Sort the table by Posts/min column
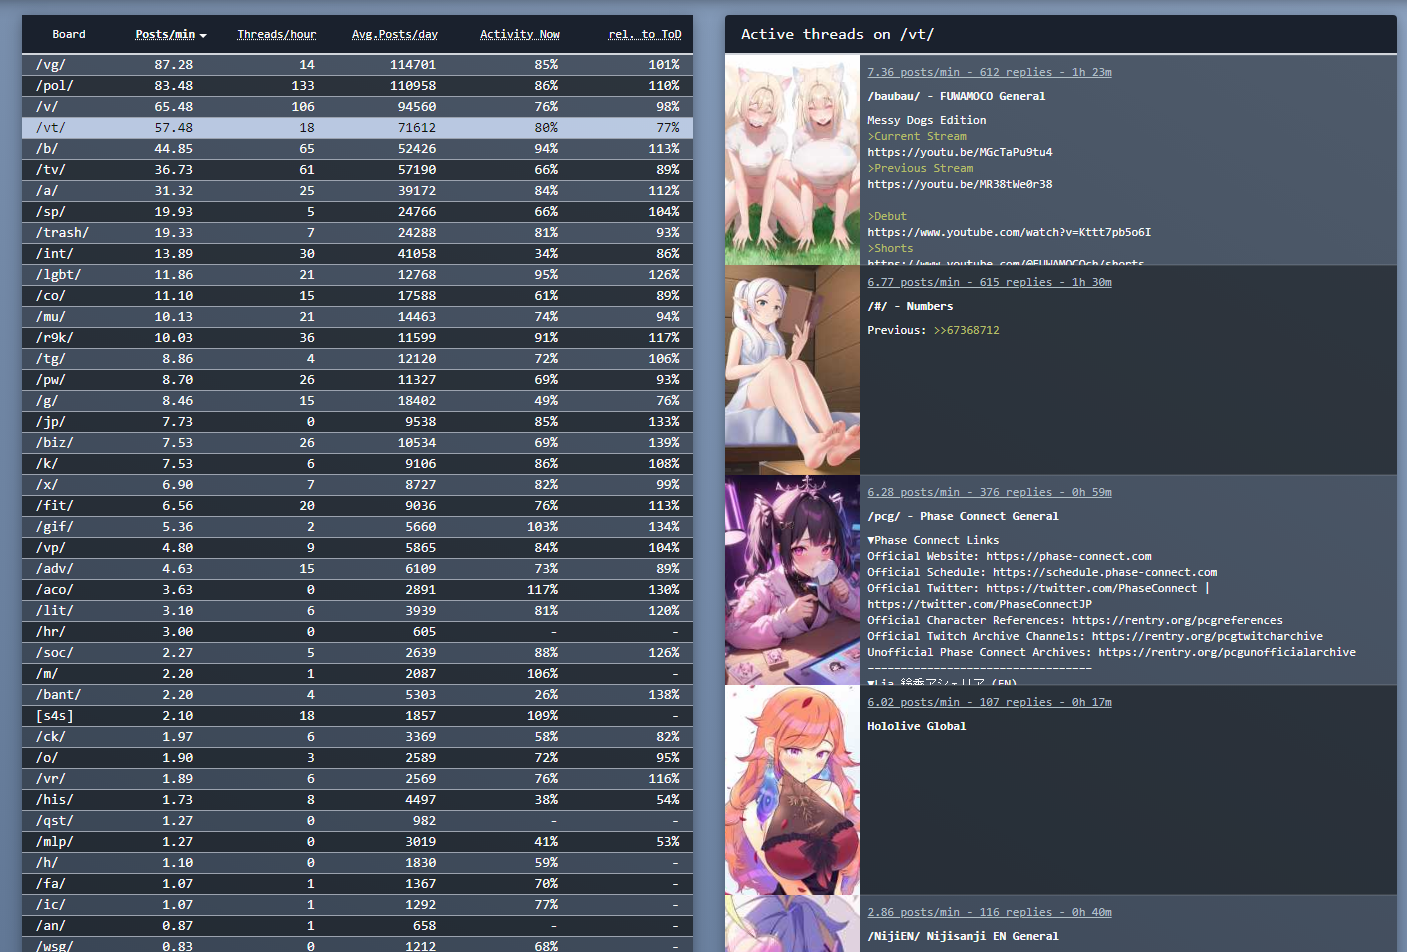The height and width of the screenshot is (952, 1407). [x=170, y=34]
